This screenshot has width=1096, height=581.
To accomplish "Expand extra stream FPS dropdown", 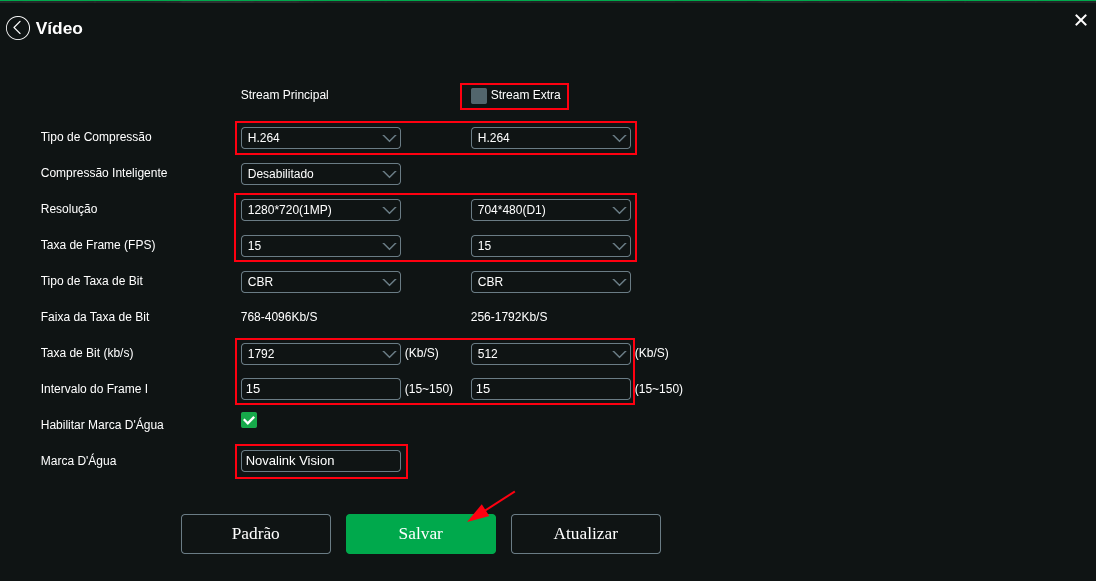I will (x=550, y=246).
